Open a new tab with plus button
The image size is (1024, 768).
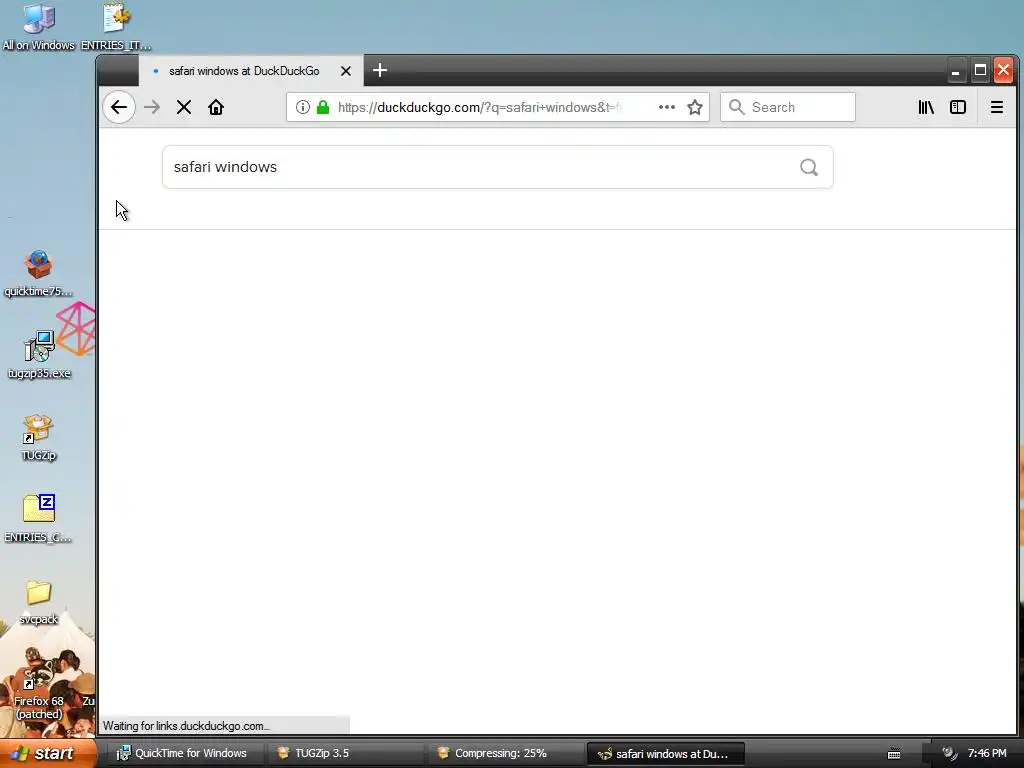coord(380,70)
